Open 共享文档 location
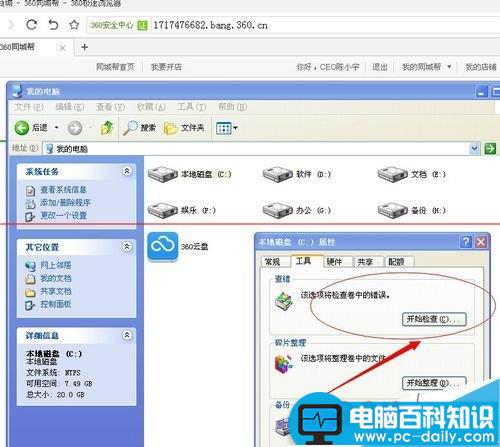The width and height of the screenshot is (500, 447). (56, 291)
